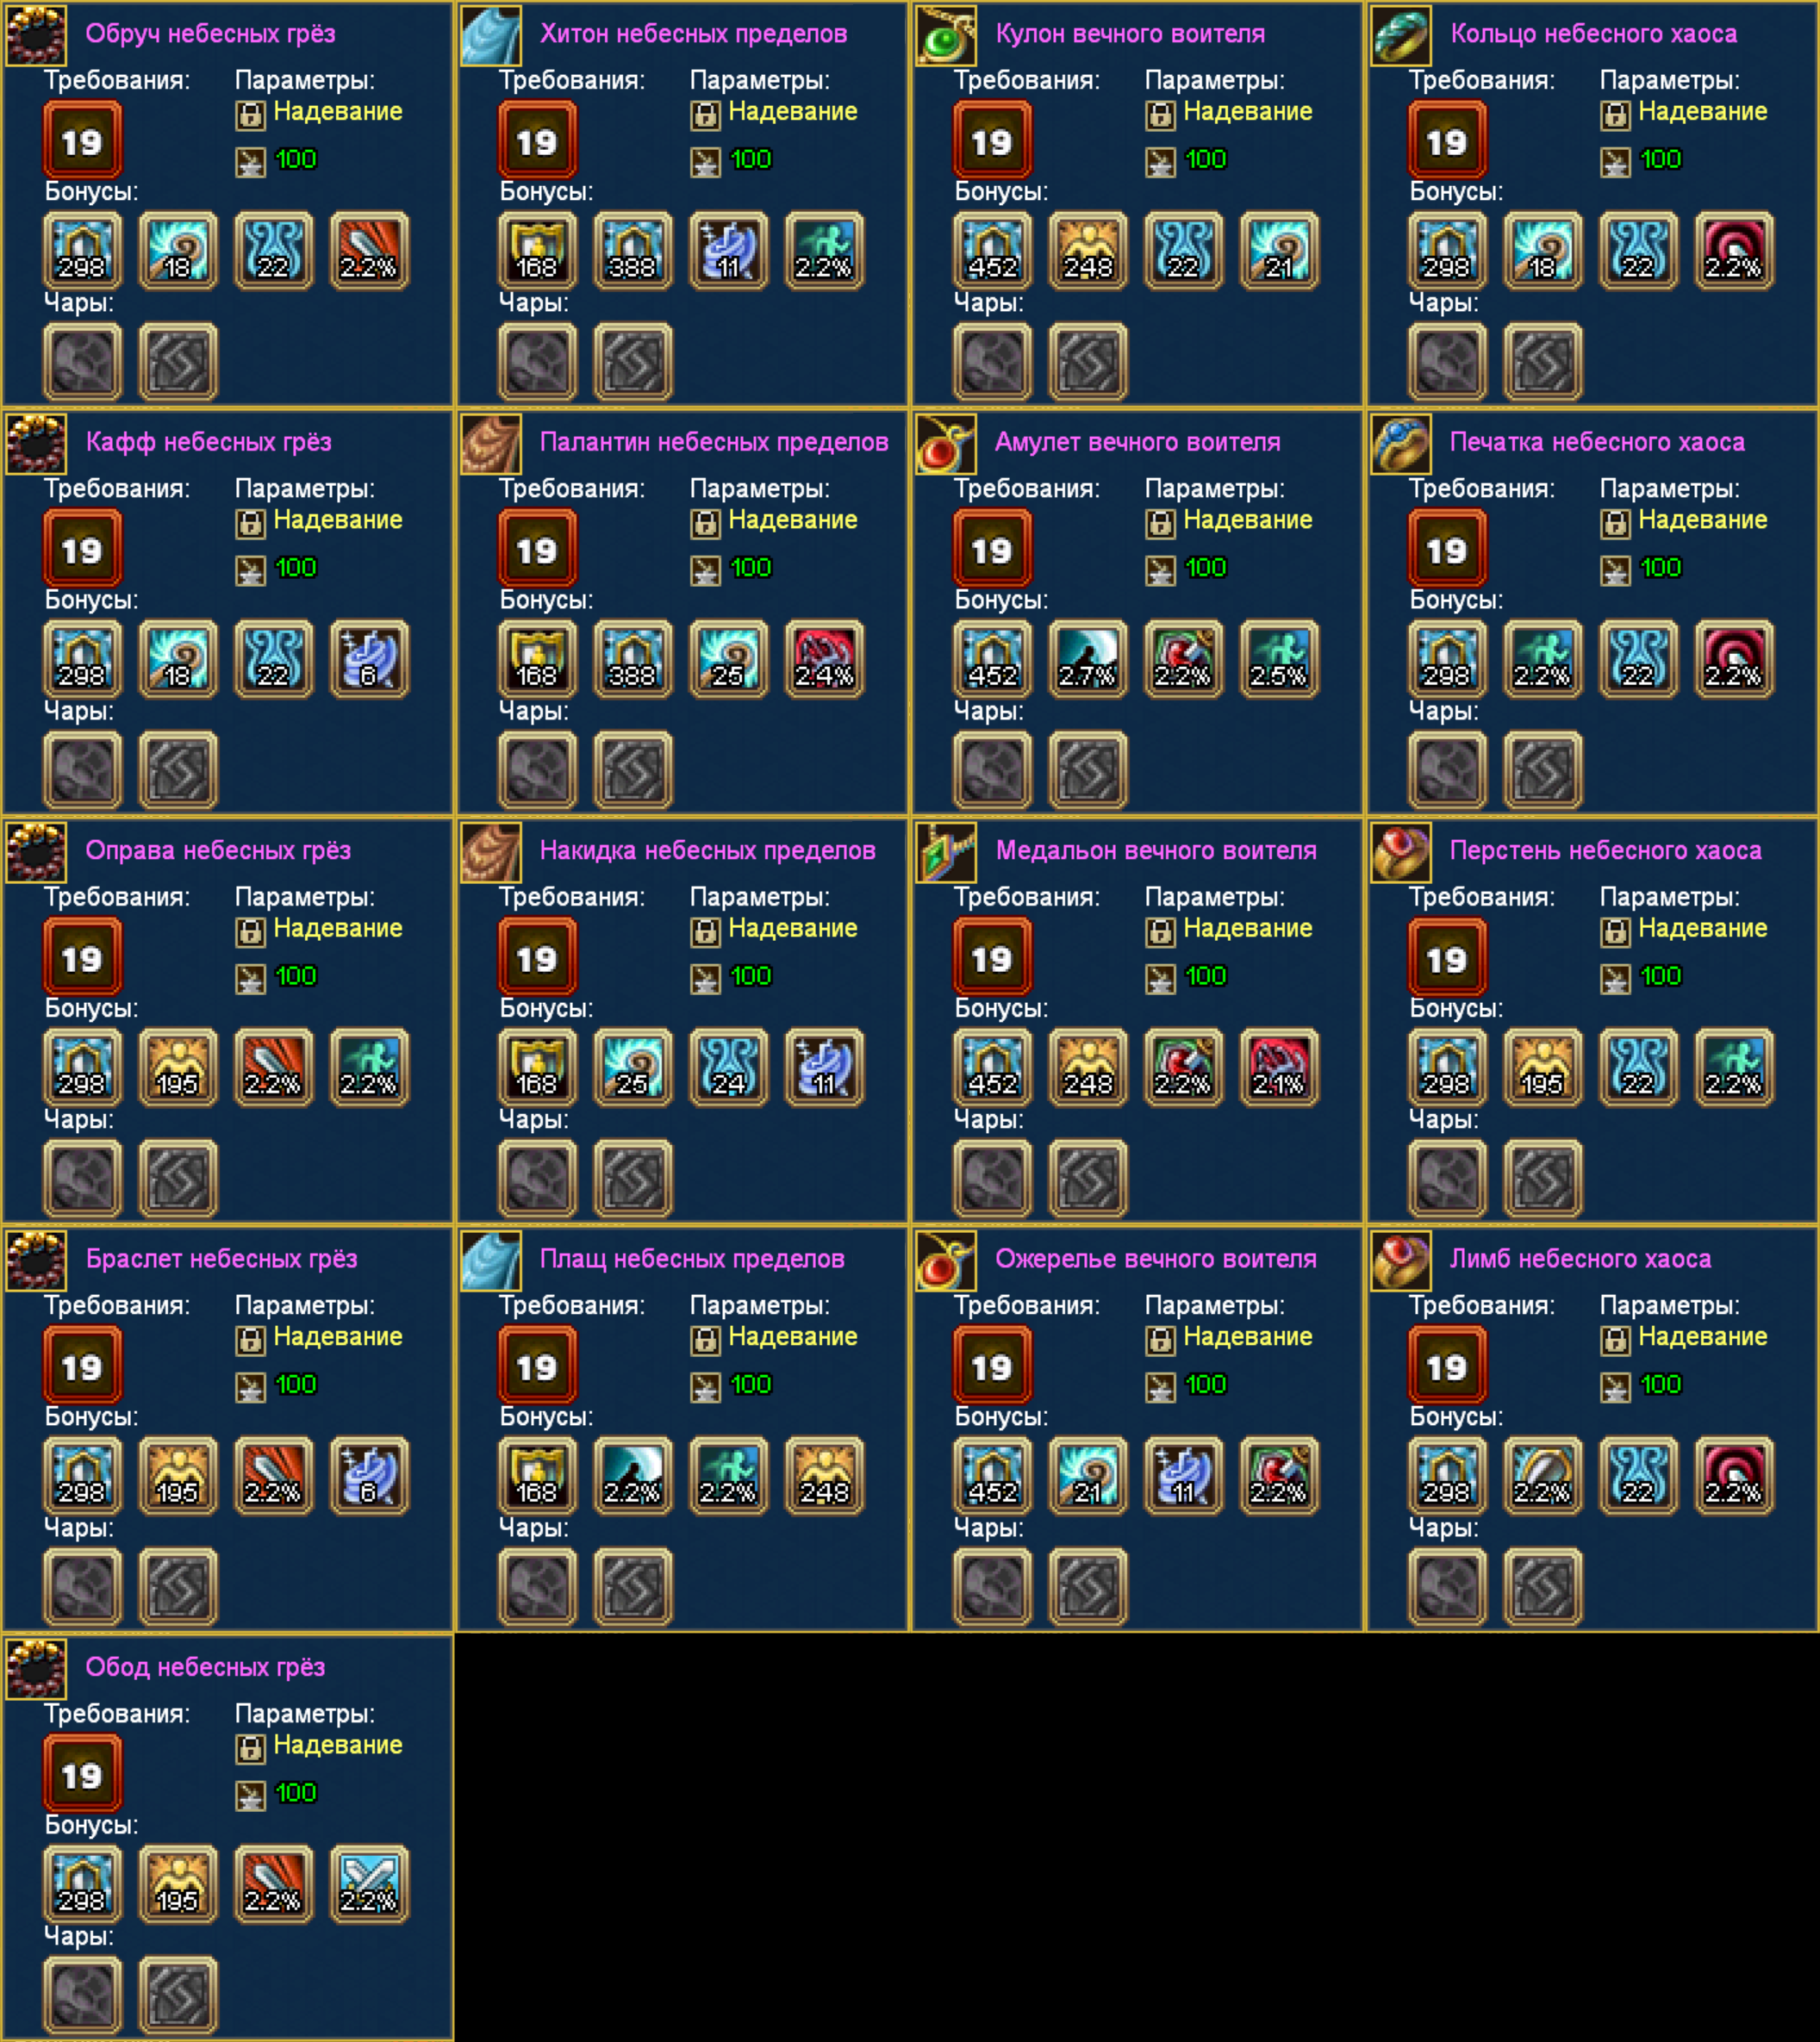The width and height of the screenshot is (1820, 2042).
Task: Click the 24 bonus on Накидка небесных пределов
Action: (x=729, y=1067)
